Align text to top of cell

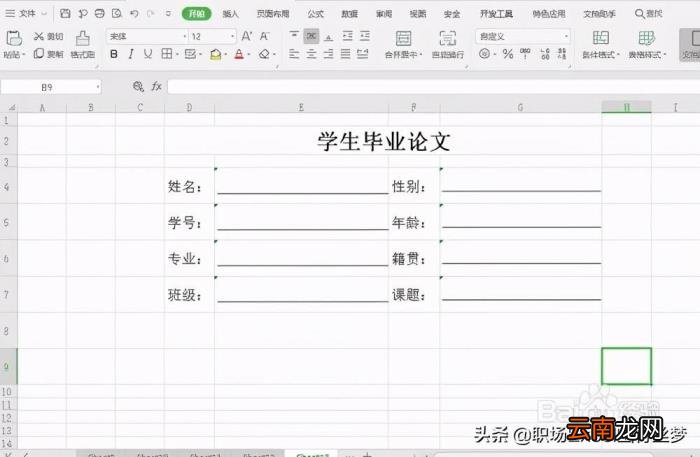click(x=294, y=36)
